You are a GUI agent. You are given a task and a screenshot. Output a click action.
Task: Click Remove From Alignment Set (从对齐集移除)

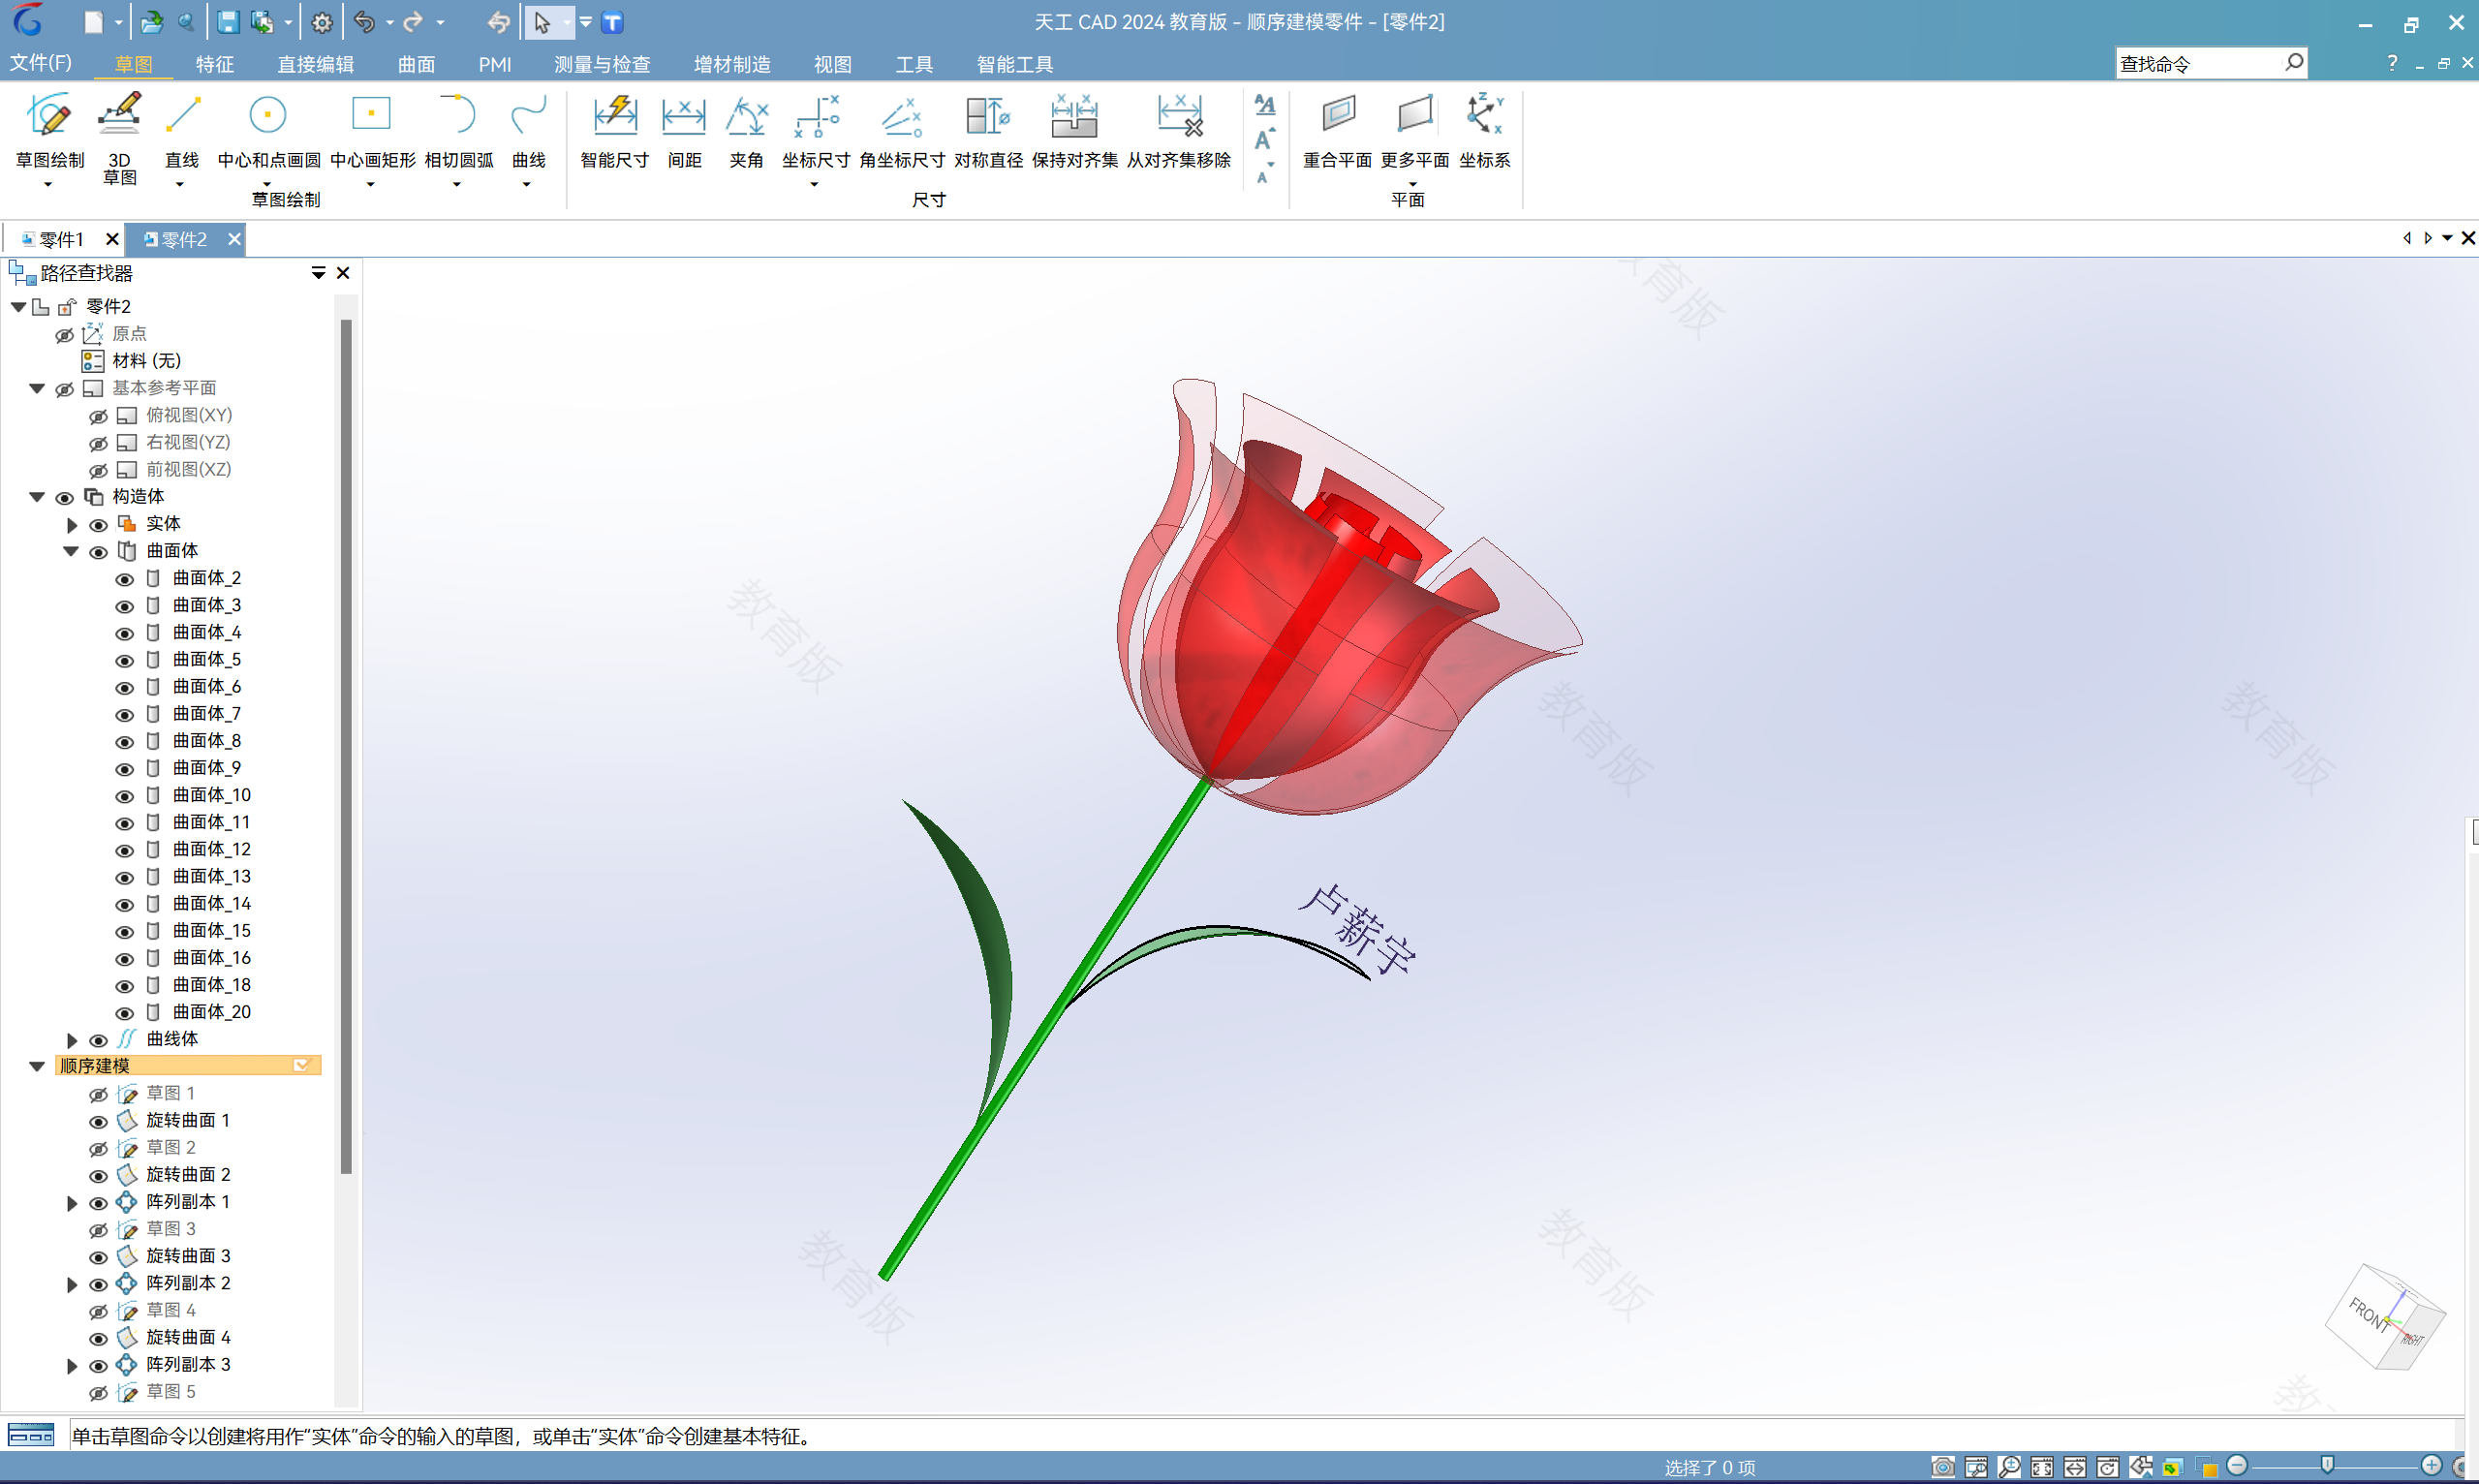1179,131
